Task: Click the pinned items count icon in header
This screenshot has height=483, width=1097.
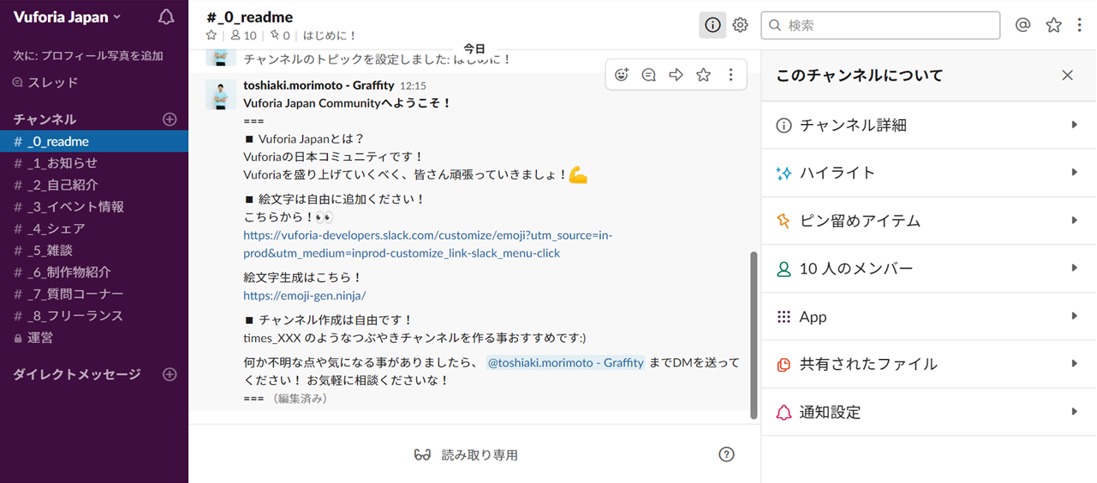Action: tap(280, 36)
